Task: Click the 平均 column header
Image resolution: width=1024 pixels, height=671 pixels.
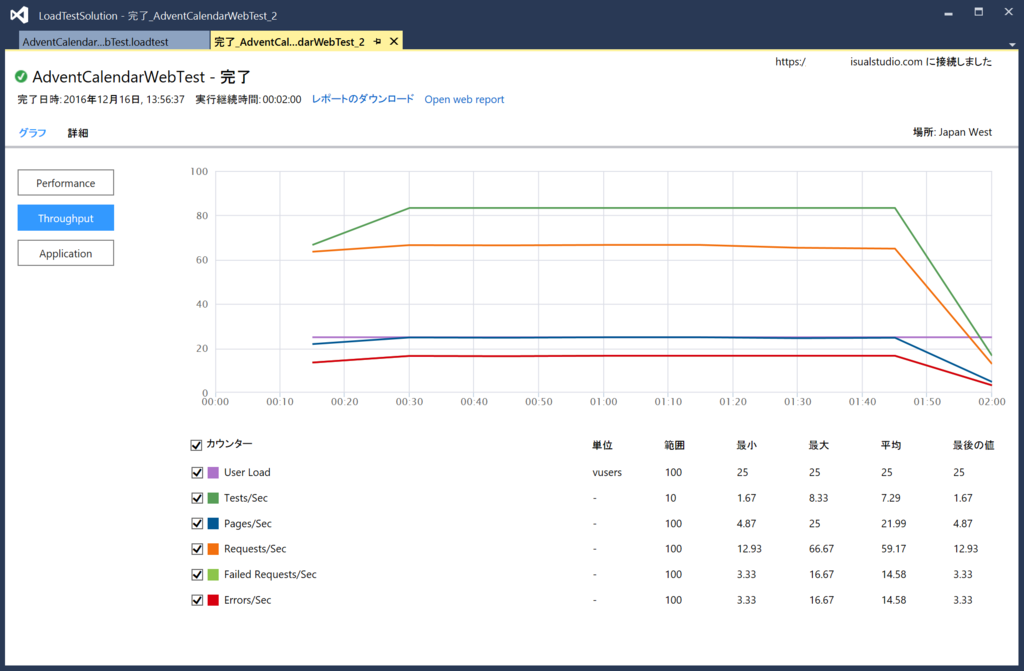Action: [891, 445]
